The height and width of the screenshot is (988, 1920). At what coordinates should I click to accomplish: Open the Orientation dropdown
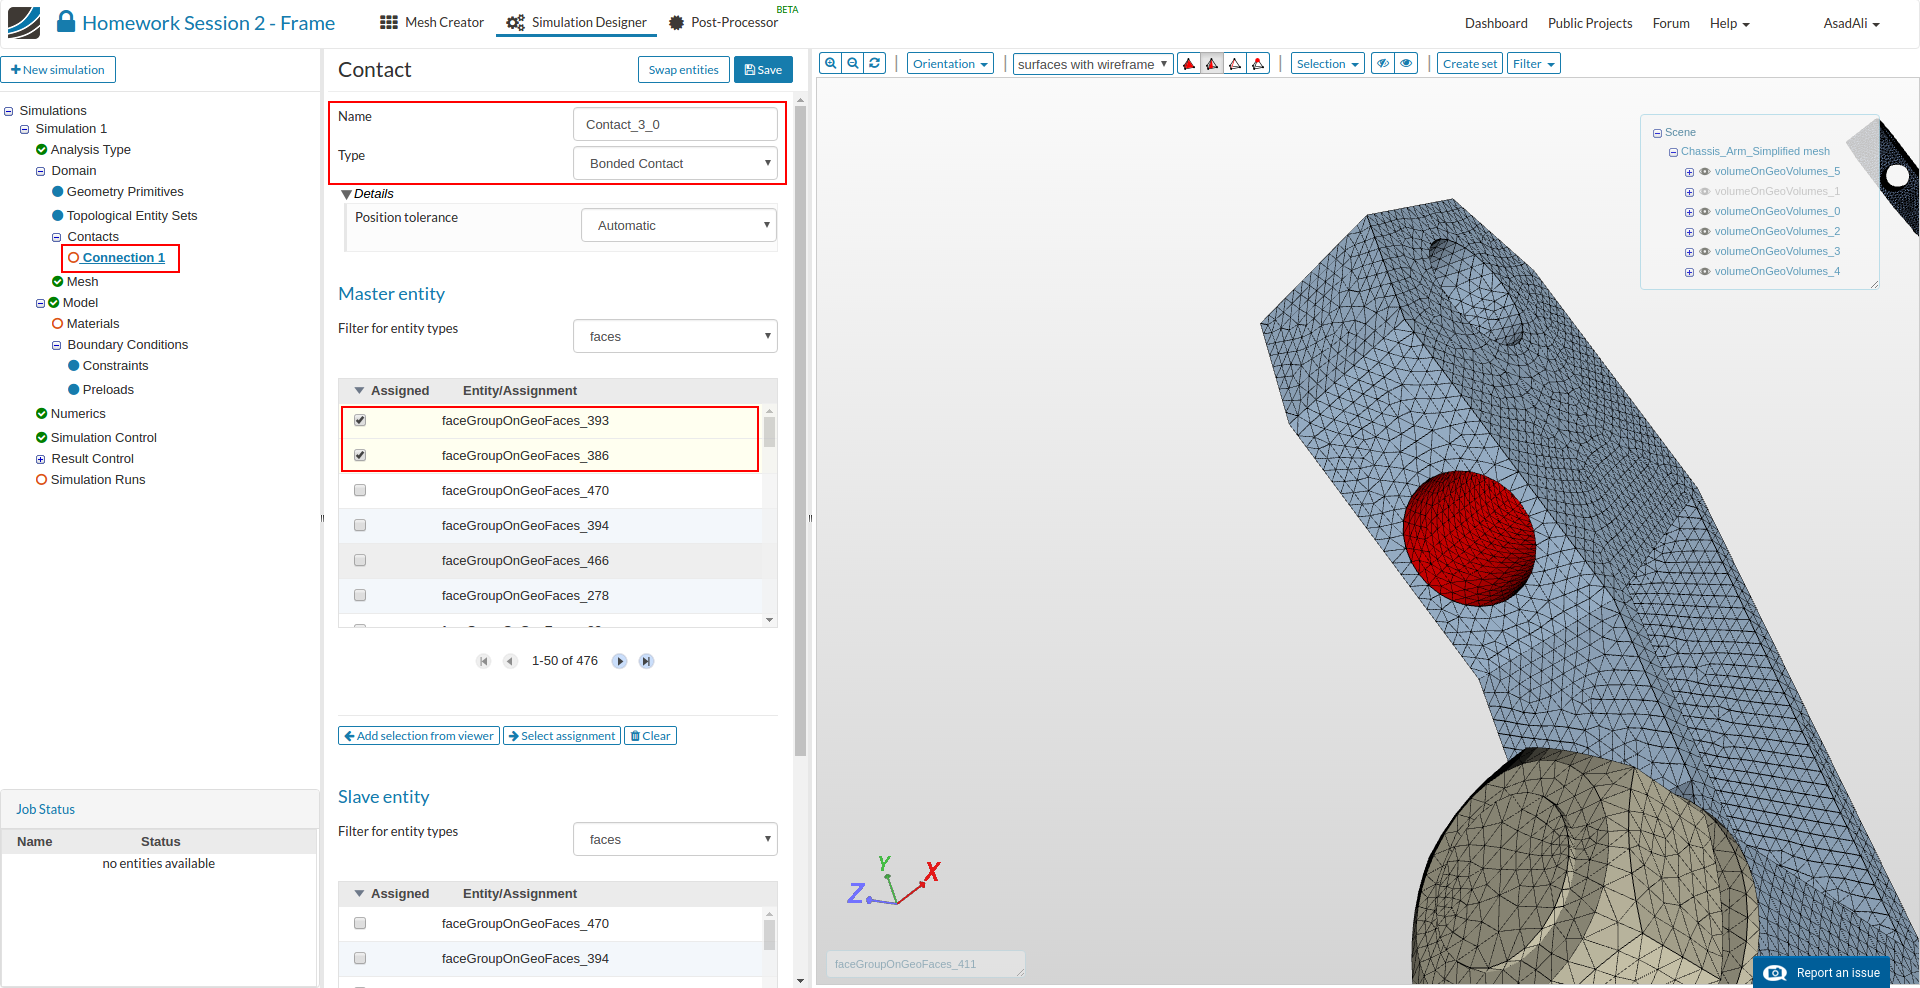pyautogui.click(x=949, y=64)
